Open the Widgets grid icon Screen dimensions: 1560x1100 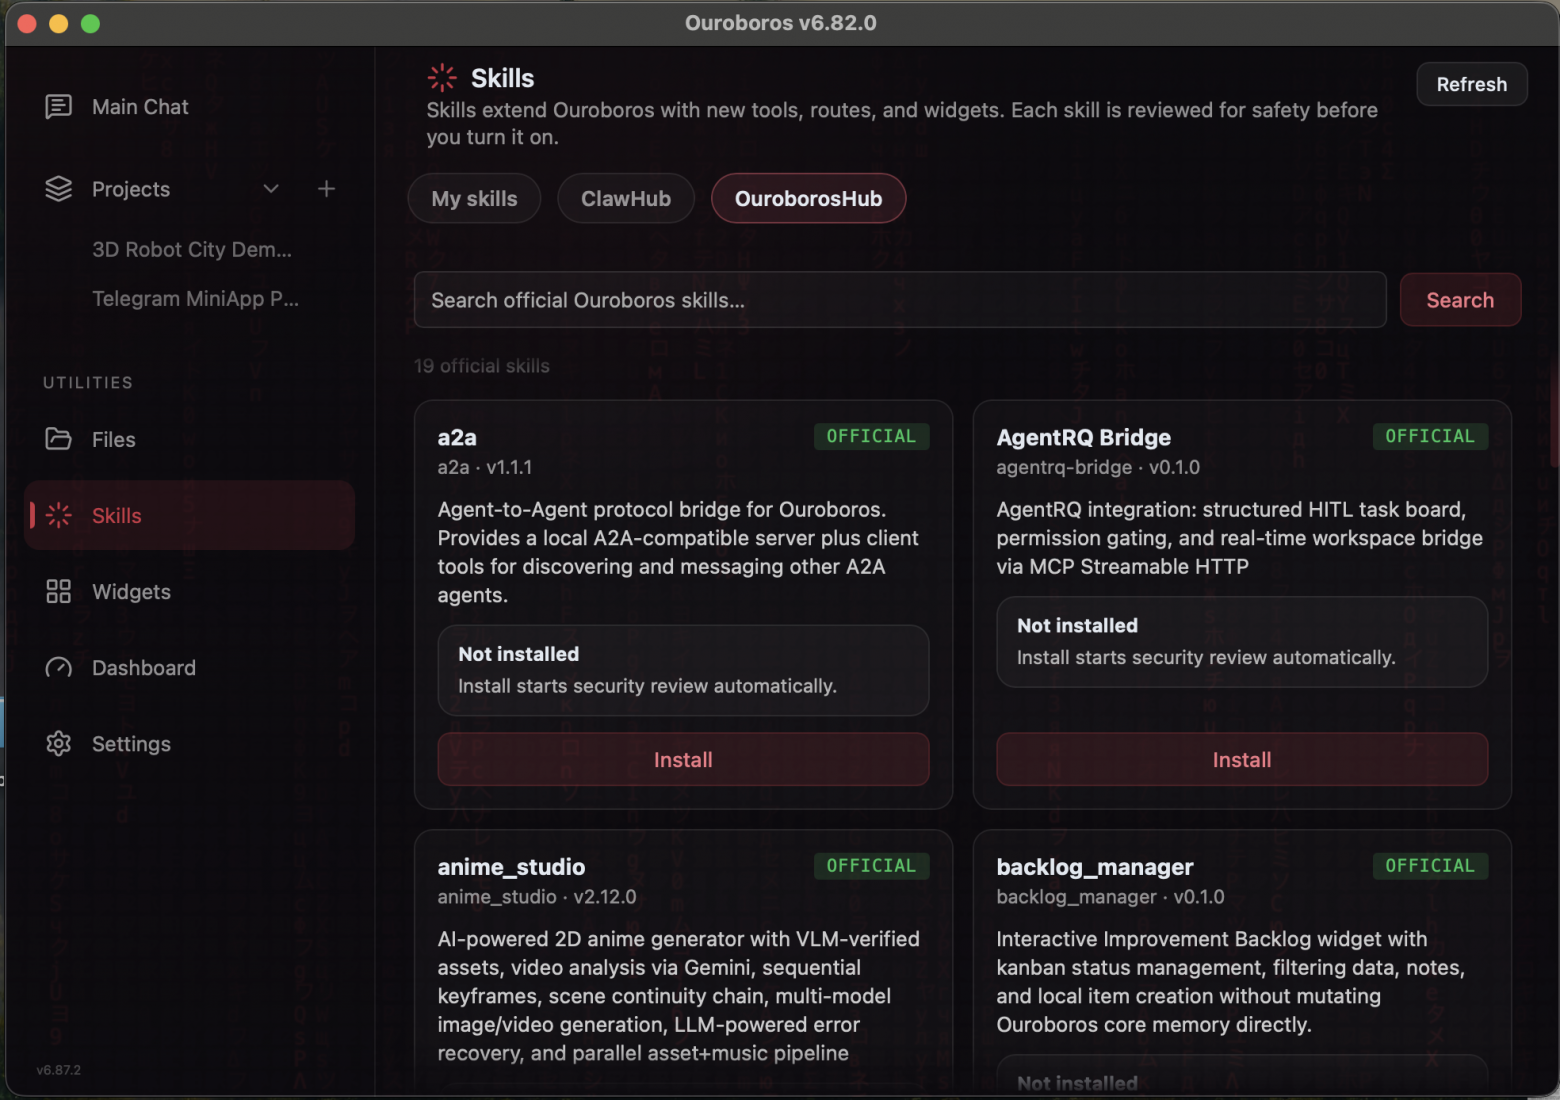(x=59, y=592)
